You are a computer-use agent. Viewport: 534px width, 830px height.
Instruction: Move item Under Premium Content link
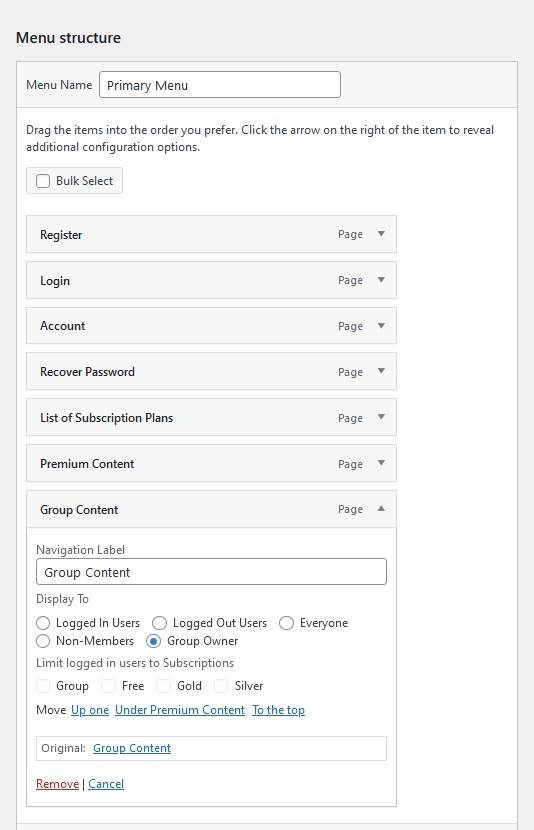click(180, 710)
